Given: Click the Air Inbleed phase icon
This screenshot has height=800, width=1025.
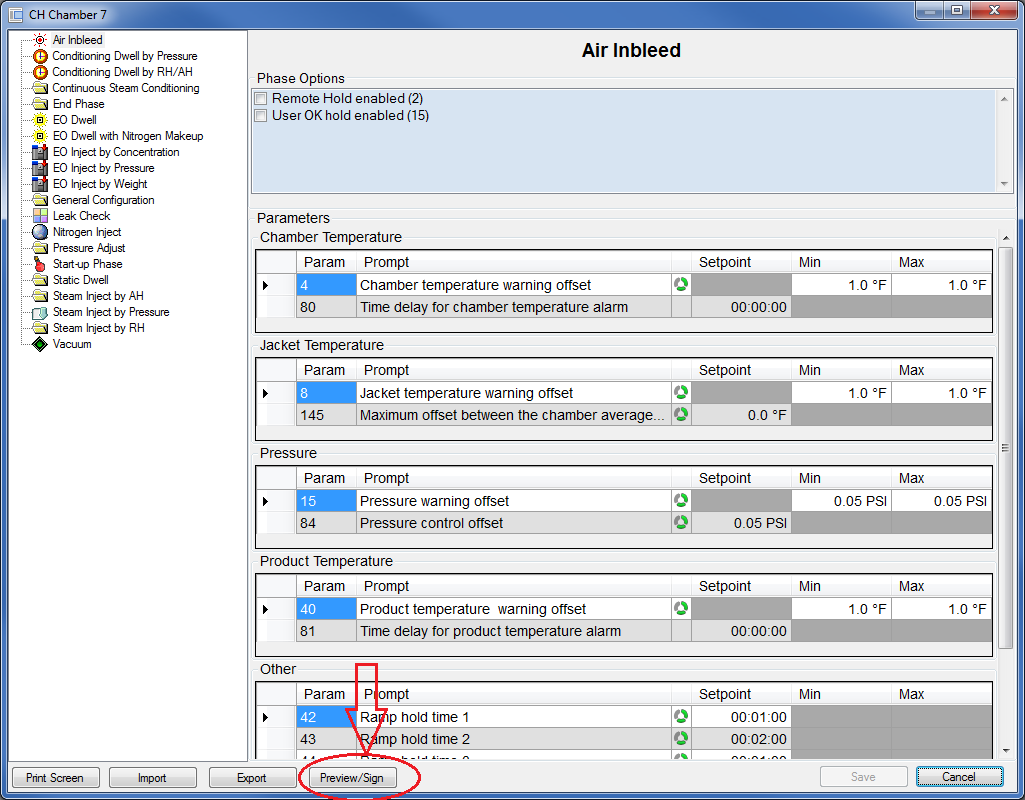Looking at the screenshot, I should (x=40, y=40).
